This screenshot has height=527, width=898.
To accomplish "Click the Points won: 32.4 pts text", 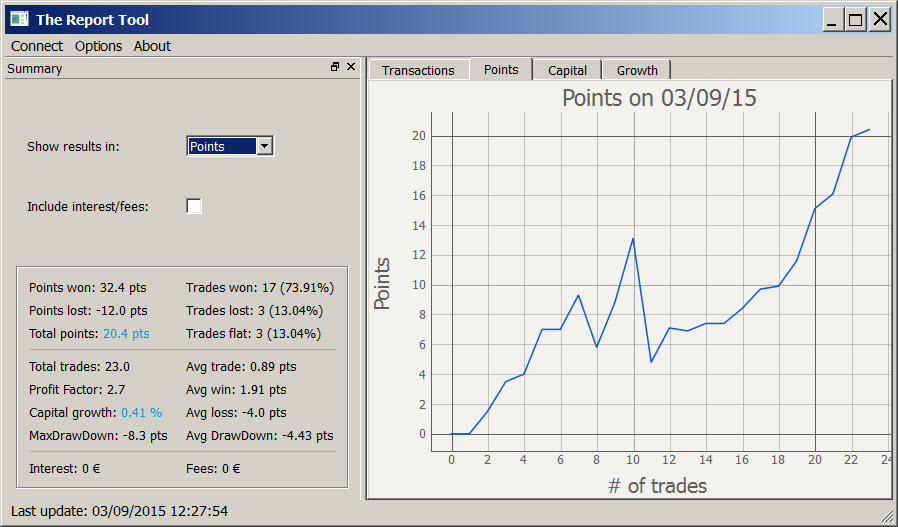I will click(88, 288).
